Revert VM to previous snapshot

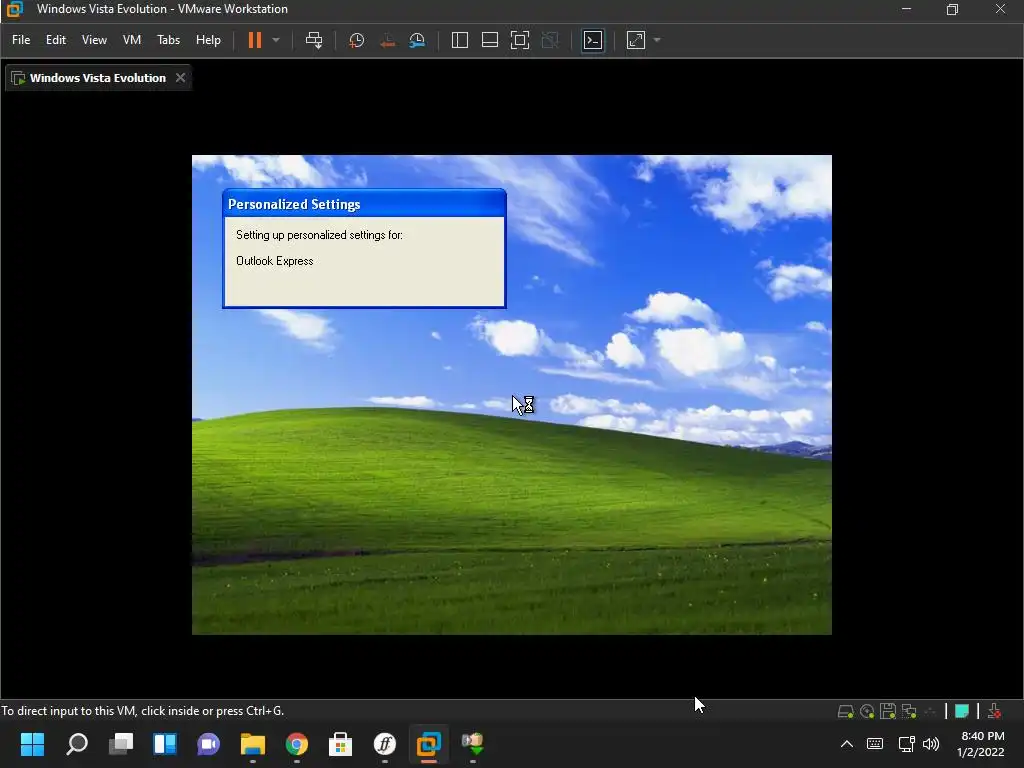pos(387,40)
